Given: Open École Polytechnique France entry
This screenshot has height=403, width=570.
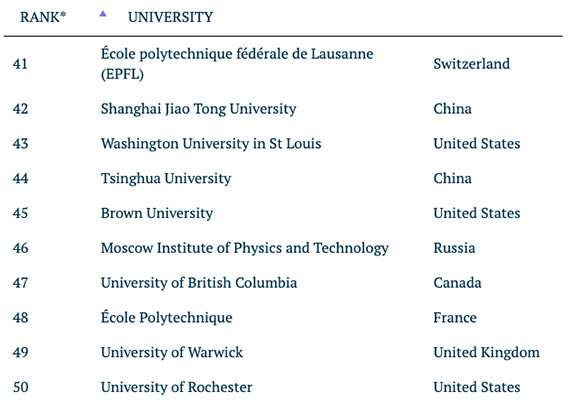Looking at the screenshot, I should coord(166,318).
